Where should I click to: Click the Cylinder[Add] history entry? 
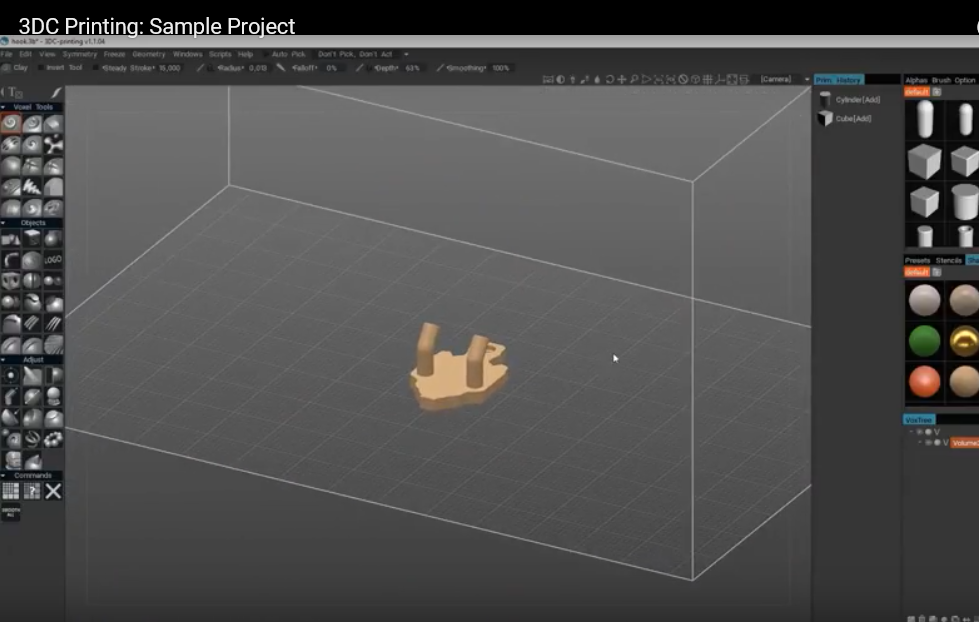click(x=850, y=99)
